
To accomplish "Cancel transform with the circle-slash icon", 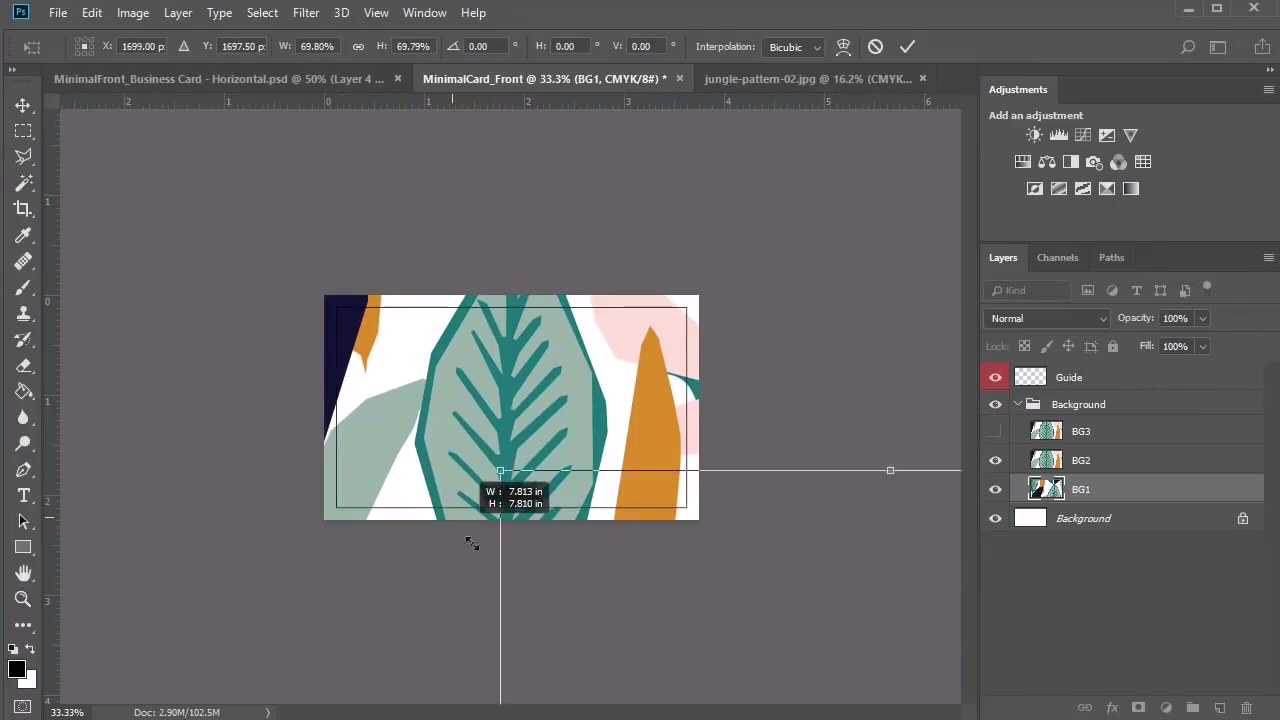I will 875,46.
